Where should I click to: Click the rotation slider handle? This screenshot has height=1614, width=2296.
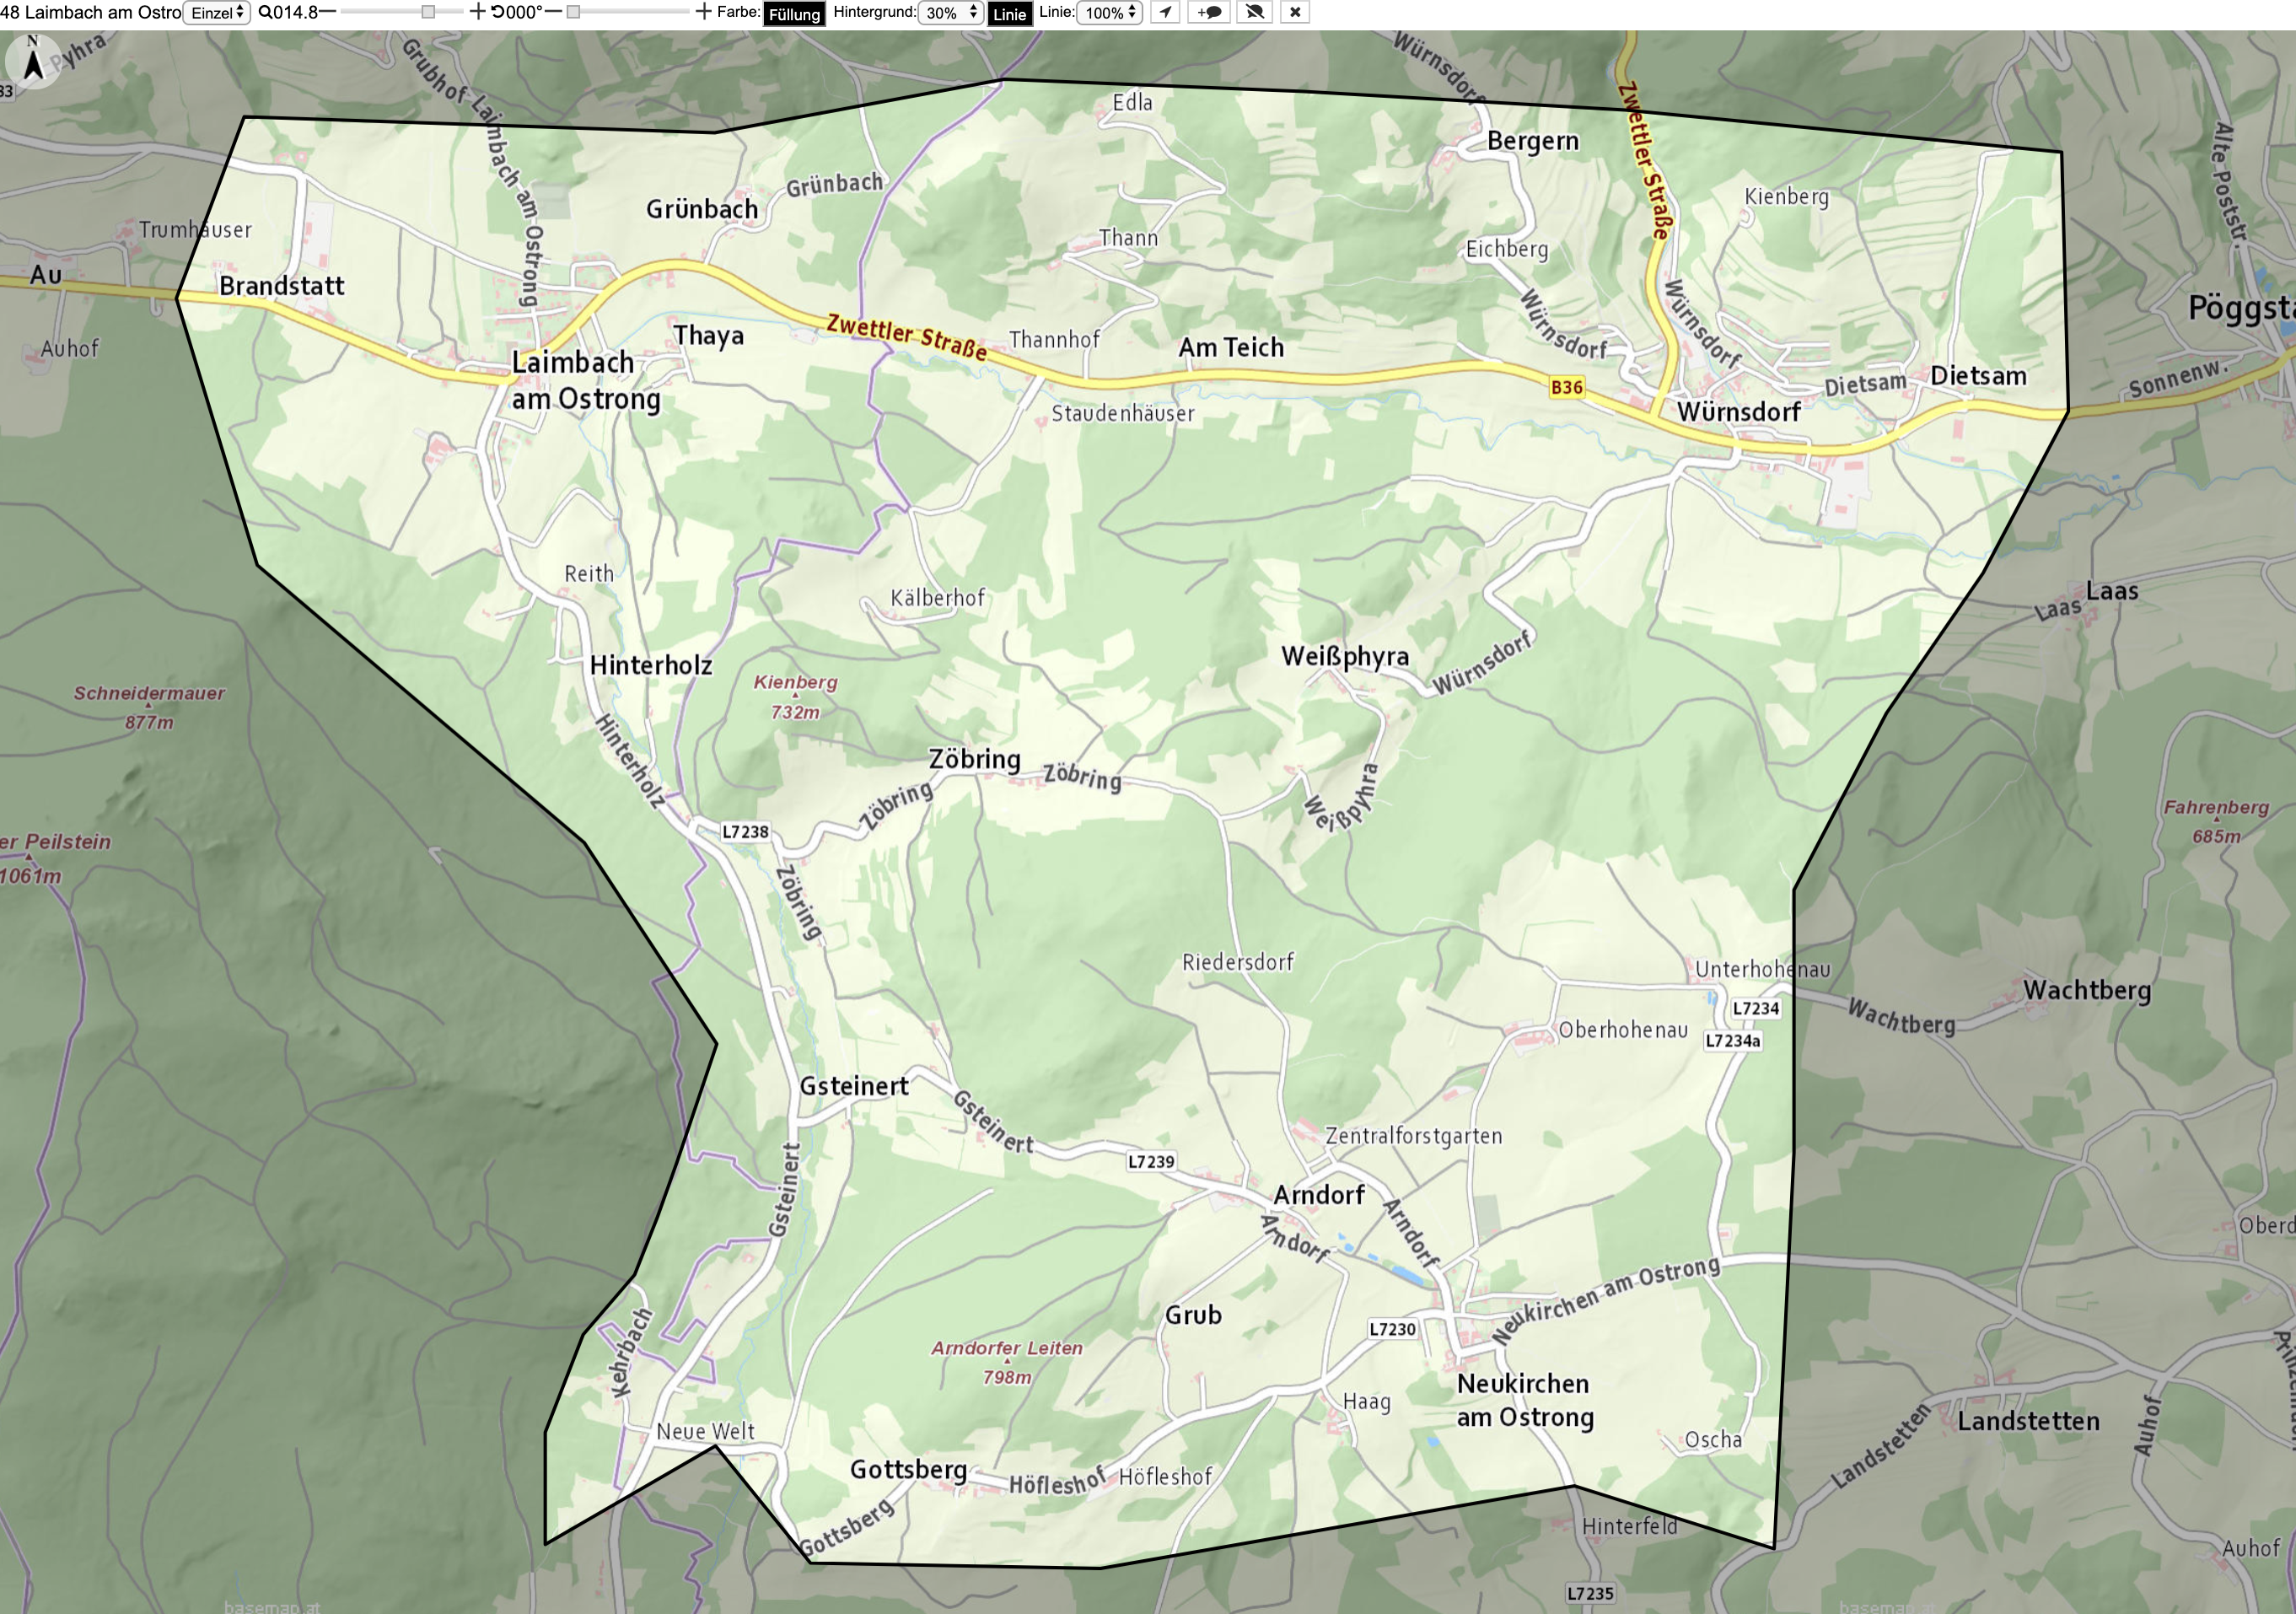tap(573, 12)
